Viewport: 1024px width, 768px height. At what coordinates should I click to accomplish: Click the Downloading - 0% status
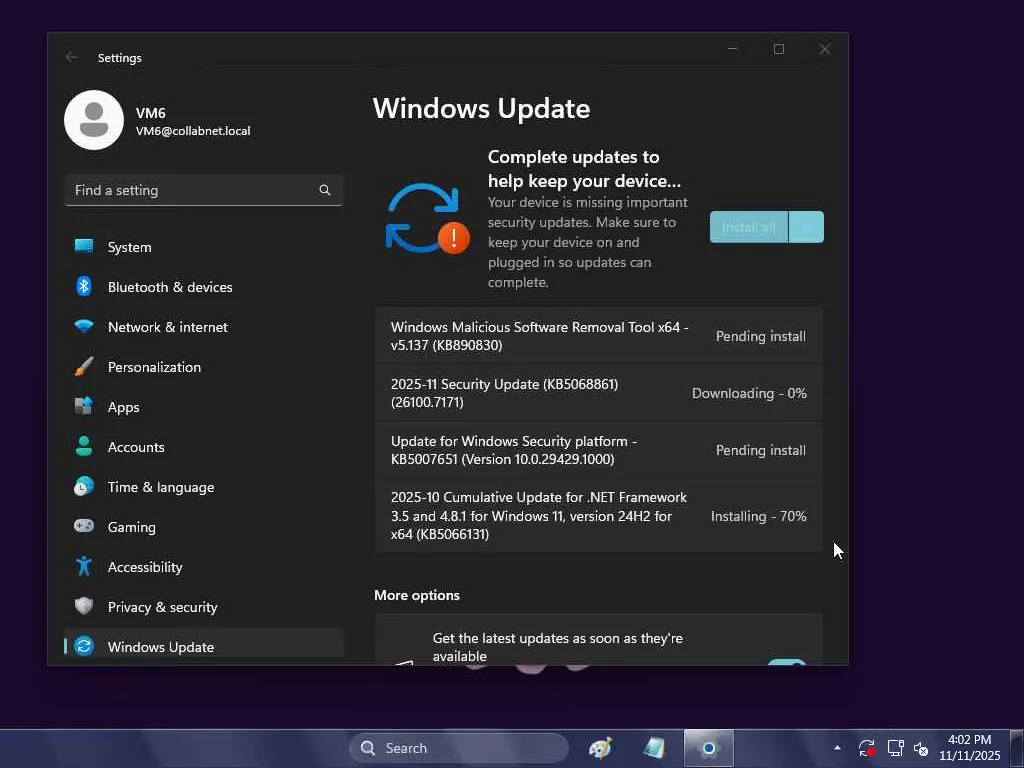point(749,393)
